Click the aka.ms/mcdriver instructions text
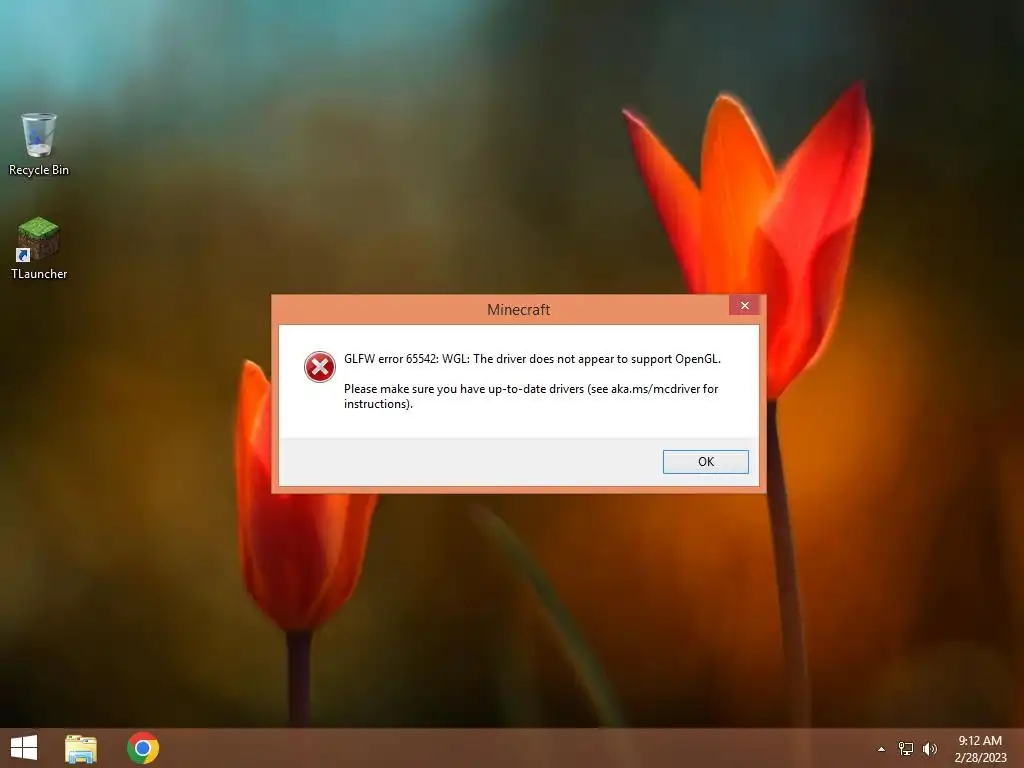 tap(531, 396)
